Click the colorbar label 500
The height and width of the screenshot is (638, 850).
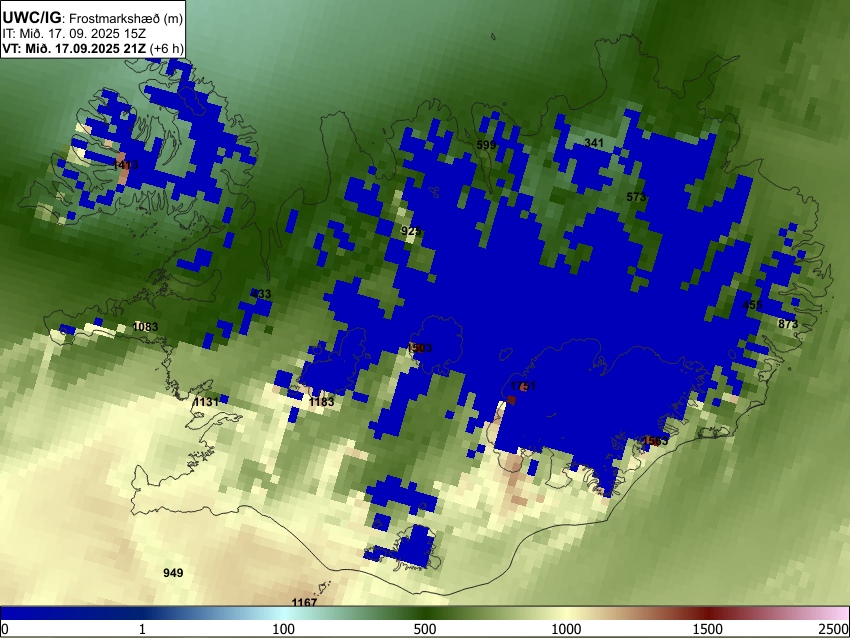tap(425, 629)
